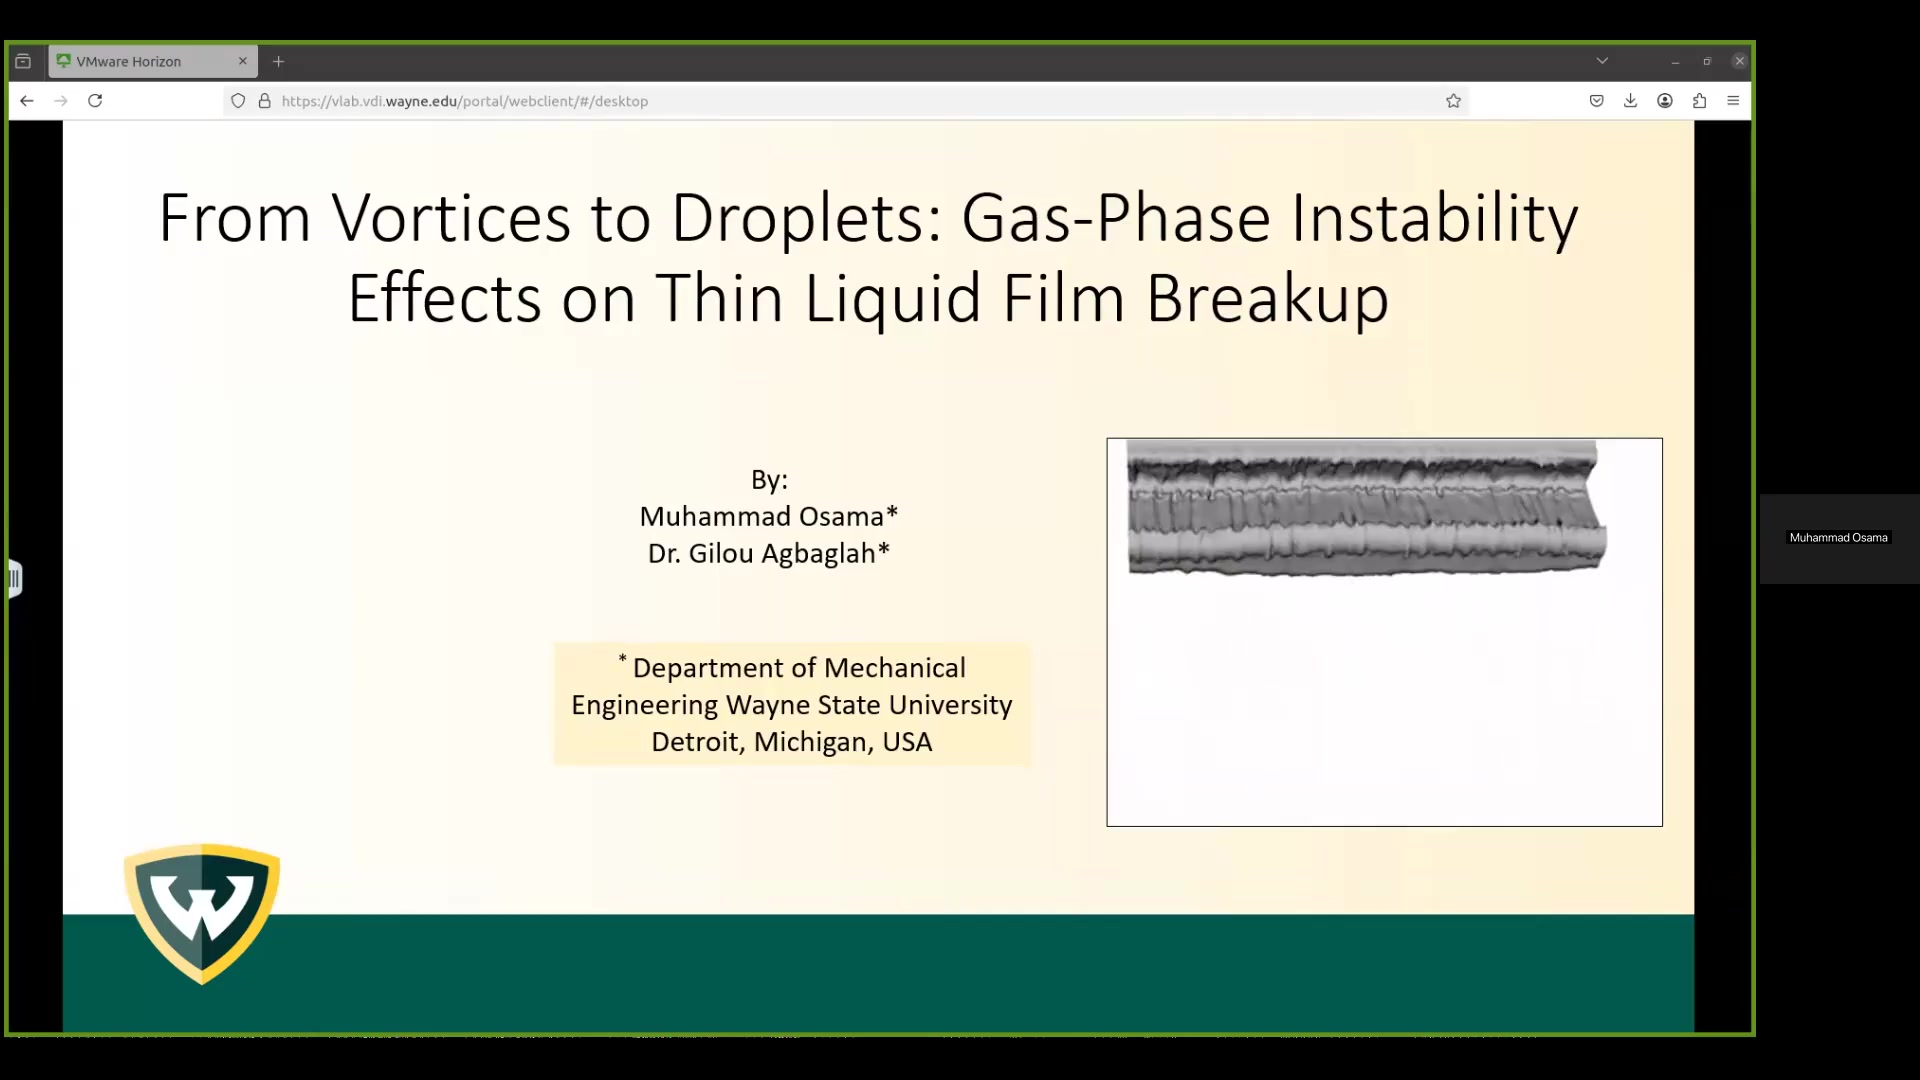
Task: Close the VMware Horizon tab
Action: coord(242,61)
